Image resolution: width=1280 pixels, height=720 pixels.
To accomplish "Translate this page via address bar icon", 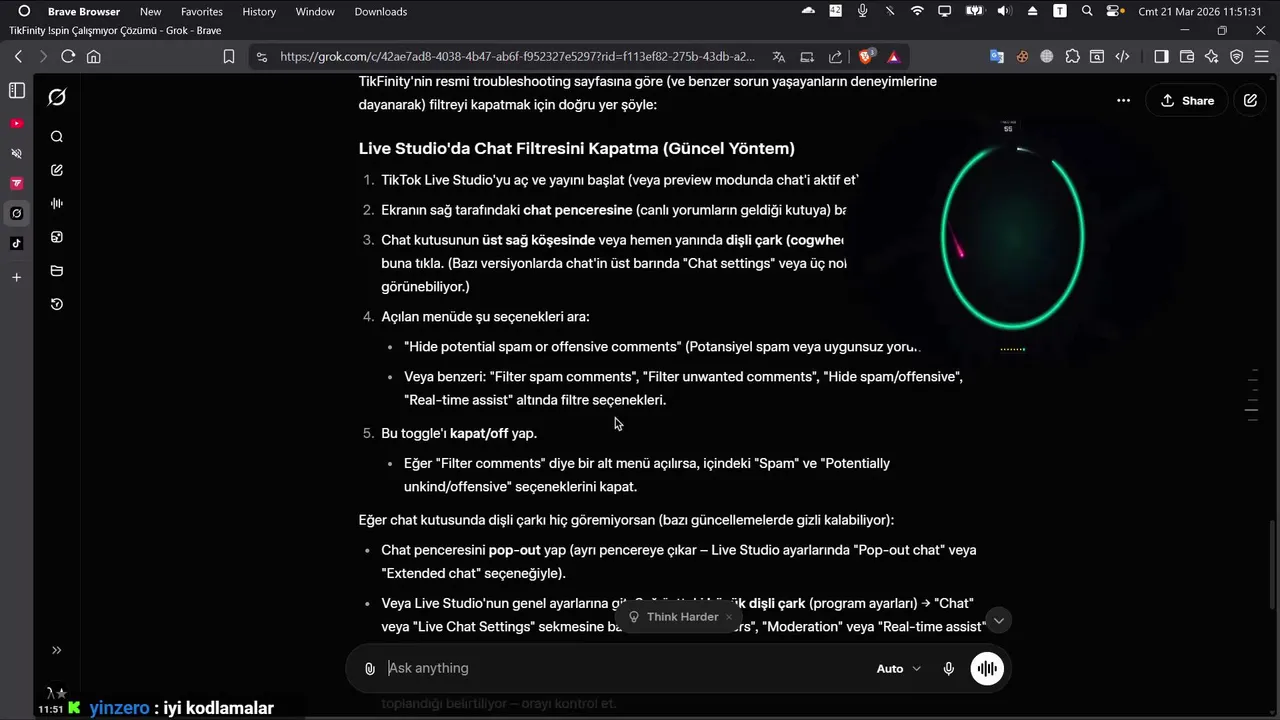I will pyautogui.click(x=779, y=57).
